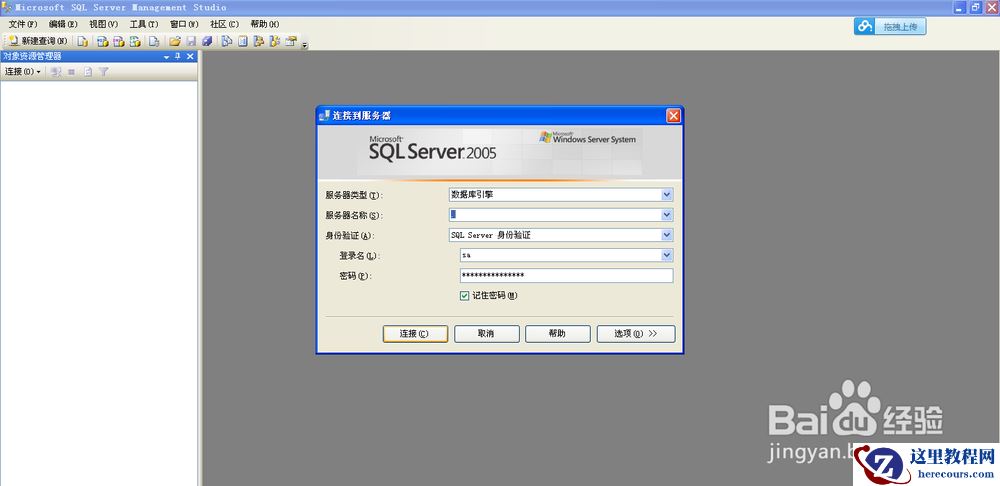Click the Save floppy disk icon
Viewport: 1000px width, 486px height.
191,41
